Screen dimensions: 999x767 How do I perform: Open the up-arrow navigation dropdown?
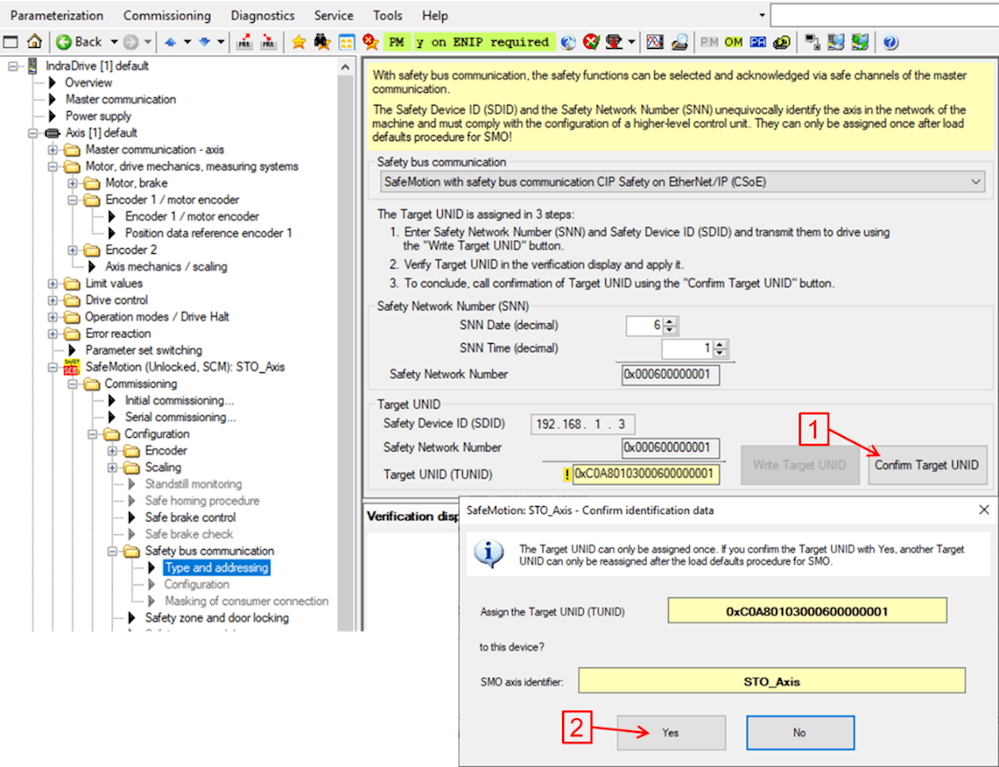[x=187, y=42]
